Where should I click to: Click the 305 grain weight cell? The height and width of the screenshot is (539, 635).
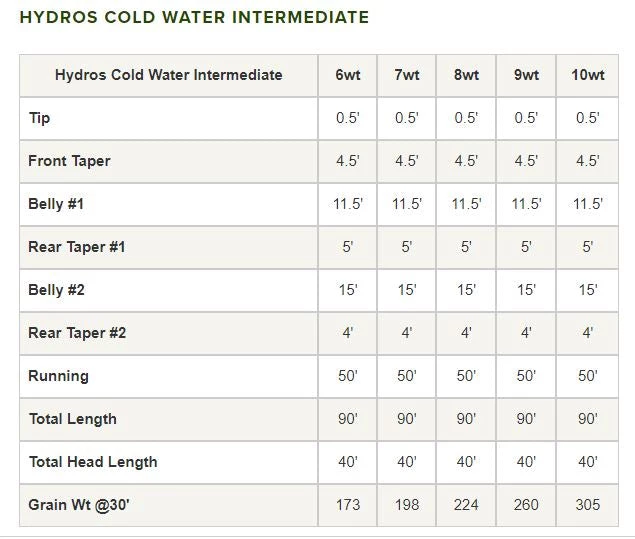588,505
